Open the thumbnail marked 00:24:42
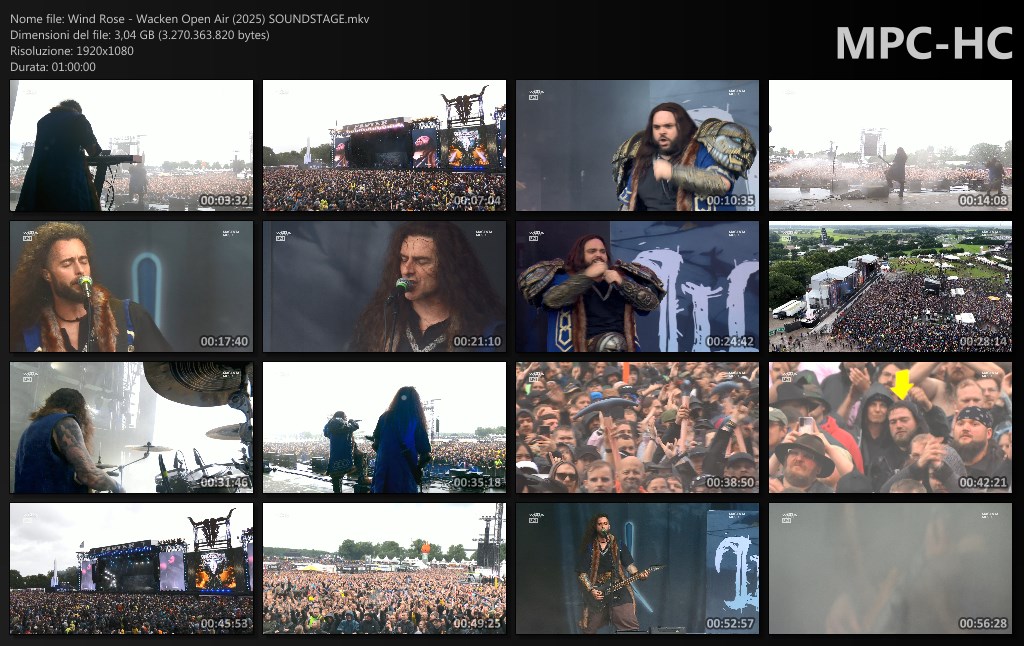The height and width of the screenshot is (646, 1024). [637, 287]
